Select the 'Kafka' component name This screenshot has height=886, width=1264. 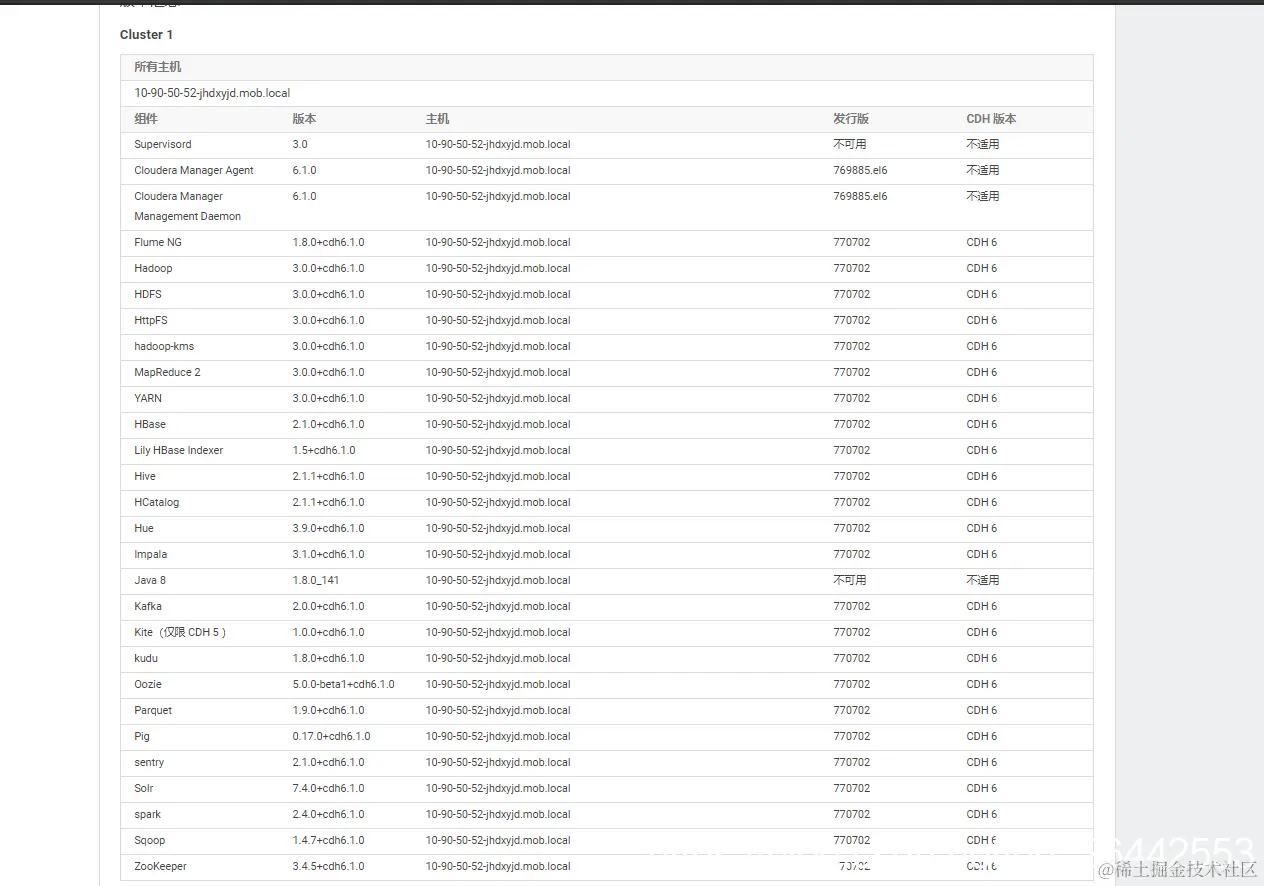(148, 607)
